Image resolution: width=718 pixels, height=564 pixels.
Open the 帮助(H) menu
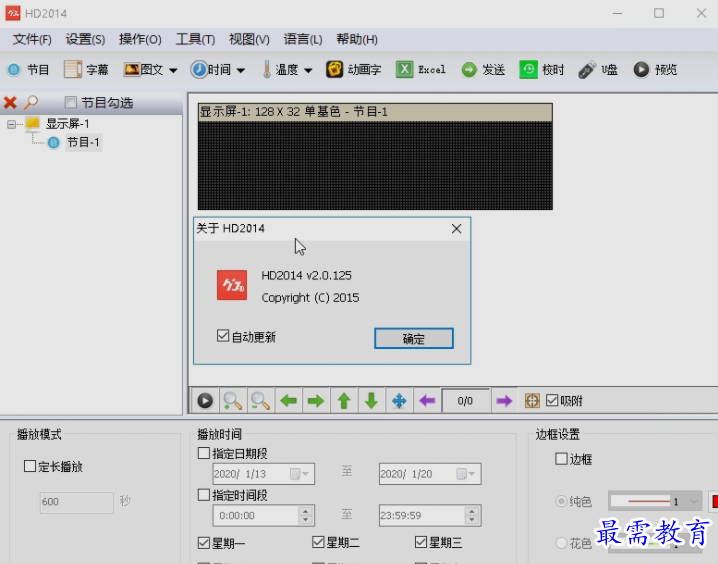[357, 39]
